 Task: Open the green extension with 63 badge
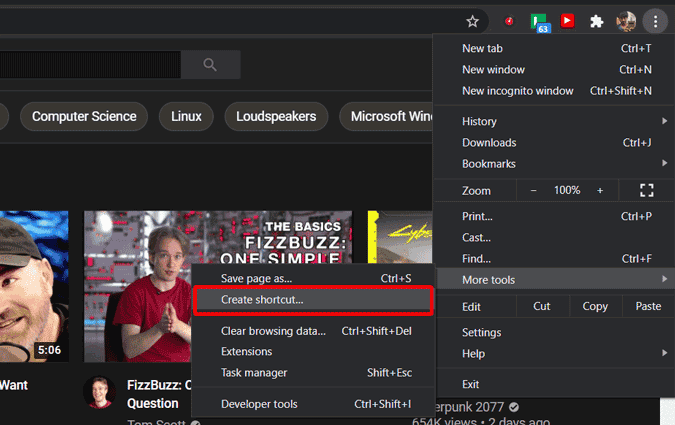[x=540, y=22]
